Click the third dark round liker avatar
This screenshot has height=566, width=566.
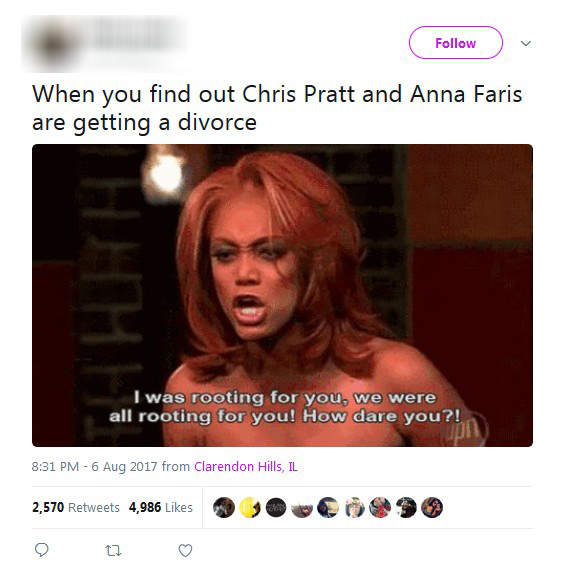(276, 508)
